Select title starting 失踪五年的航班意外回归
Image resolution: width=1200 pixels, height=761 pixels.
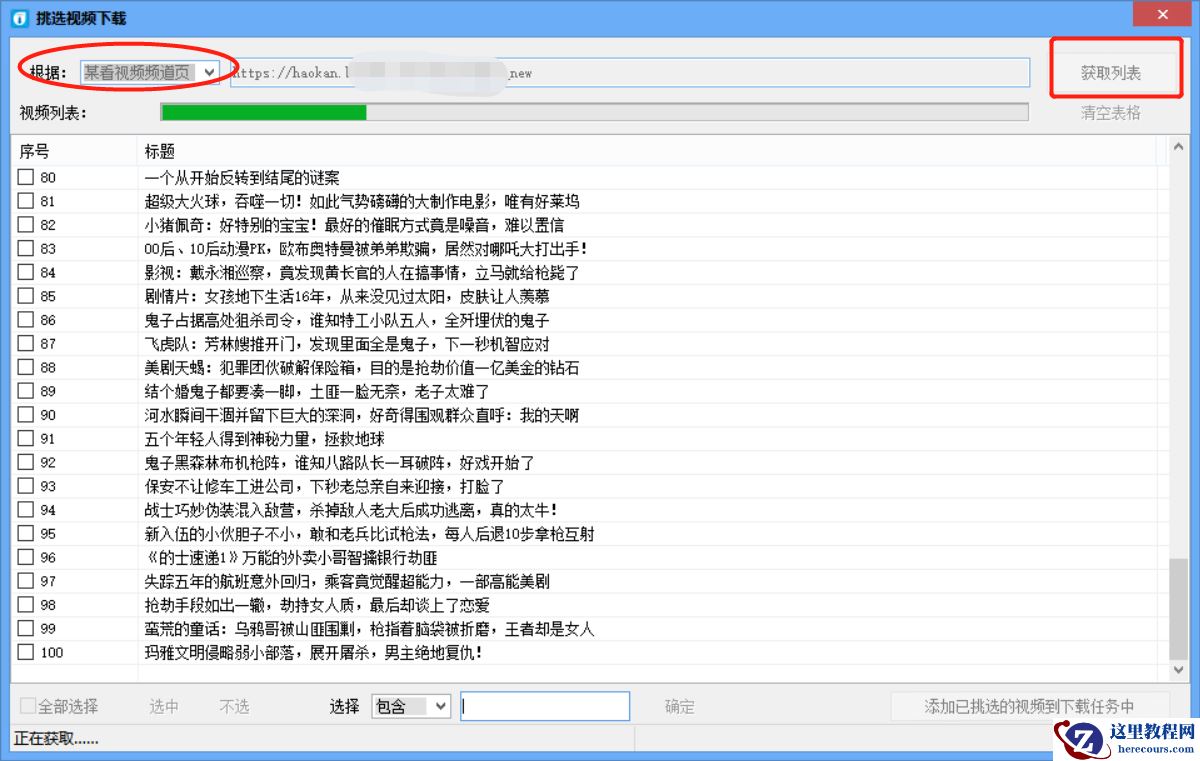click(346, 582)
